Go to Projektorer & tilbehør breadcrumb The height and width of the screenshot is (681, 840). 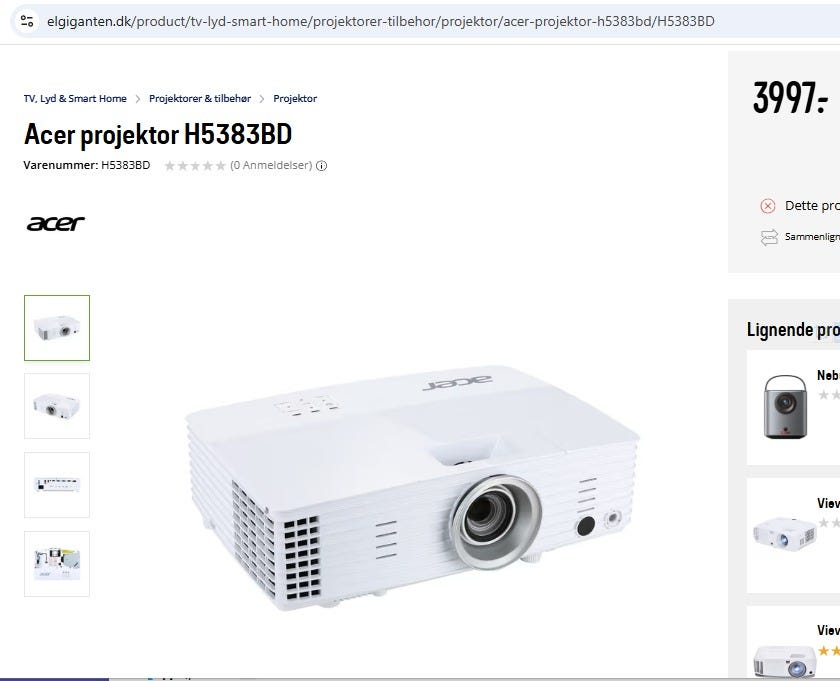200,99
